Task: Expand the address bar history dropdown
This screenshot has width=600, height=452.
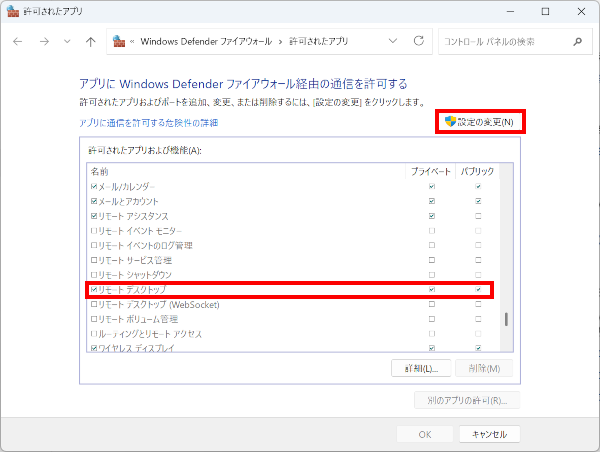Action: 393,41
